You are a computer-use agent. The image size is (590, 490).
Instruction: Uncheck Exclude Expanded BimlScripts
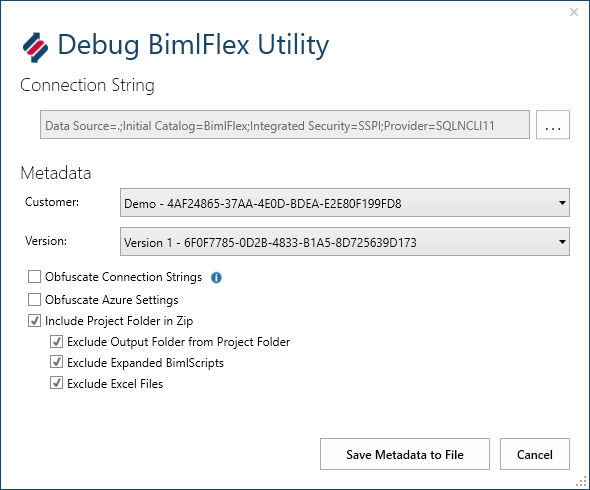click(56, 362)
